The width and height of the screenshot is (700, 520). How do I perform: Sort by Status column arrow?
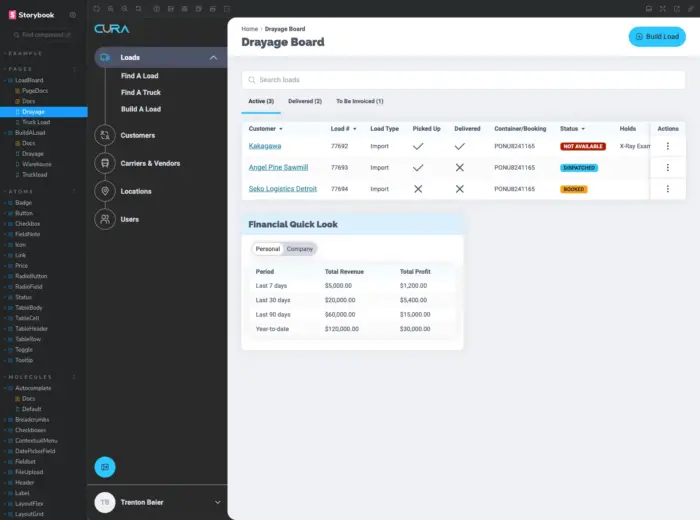583,129
